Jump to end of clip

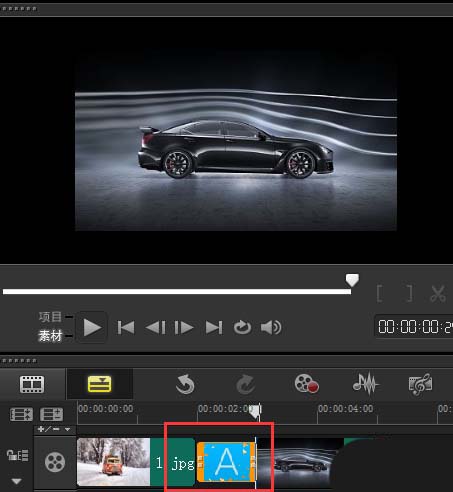coord(214,327)
